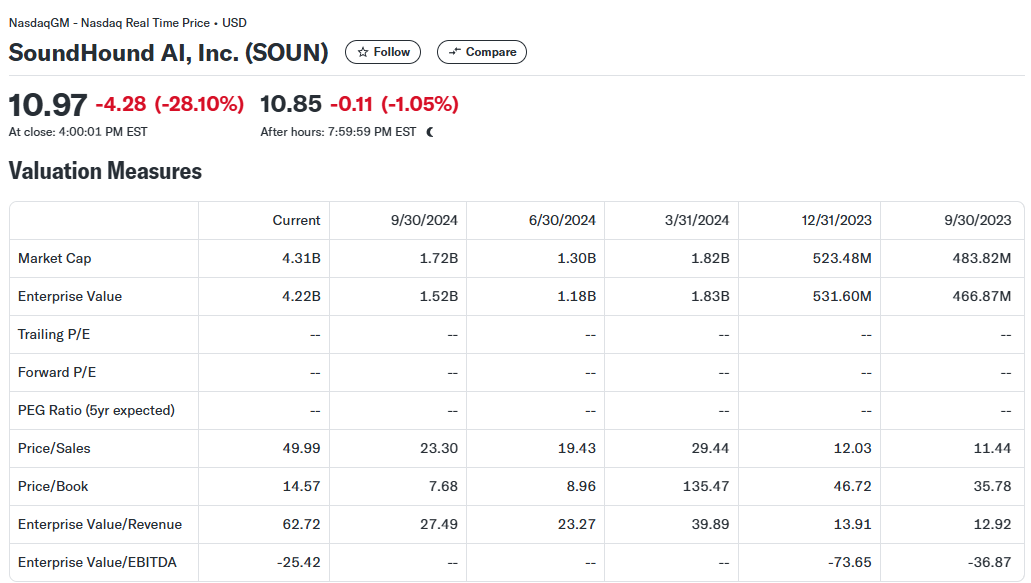Viewport: 1031px width, 583px height.
Task: Select the Current column header
Action: pyautogui.click(x=297, y=220)
